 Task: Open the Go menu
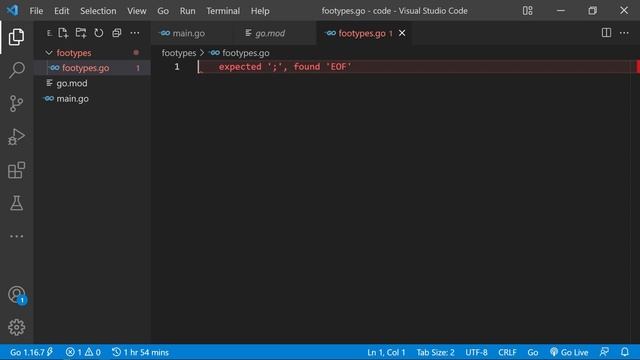click(x=163, y=11)
